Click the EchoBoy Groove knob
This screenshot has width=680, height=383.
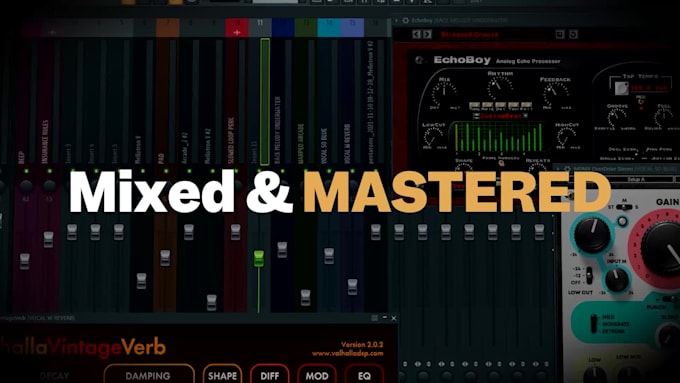click(616, 118)
